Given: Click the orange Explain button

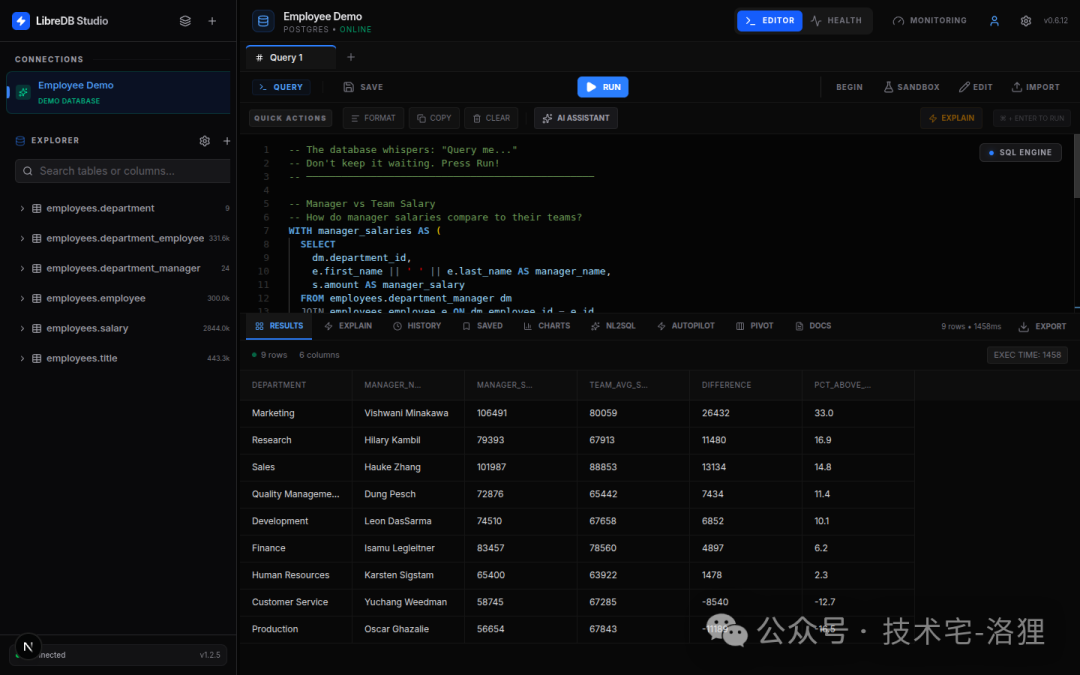Looking at the screenshot, I should 951,118.
